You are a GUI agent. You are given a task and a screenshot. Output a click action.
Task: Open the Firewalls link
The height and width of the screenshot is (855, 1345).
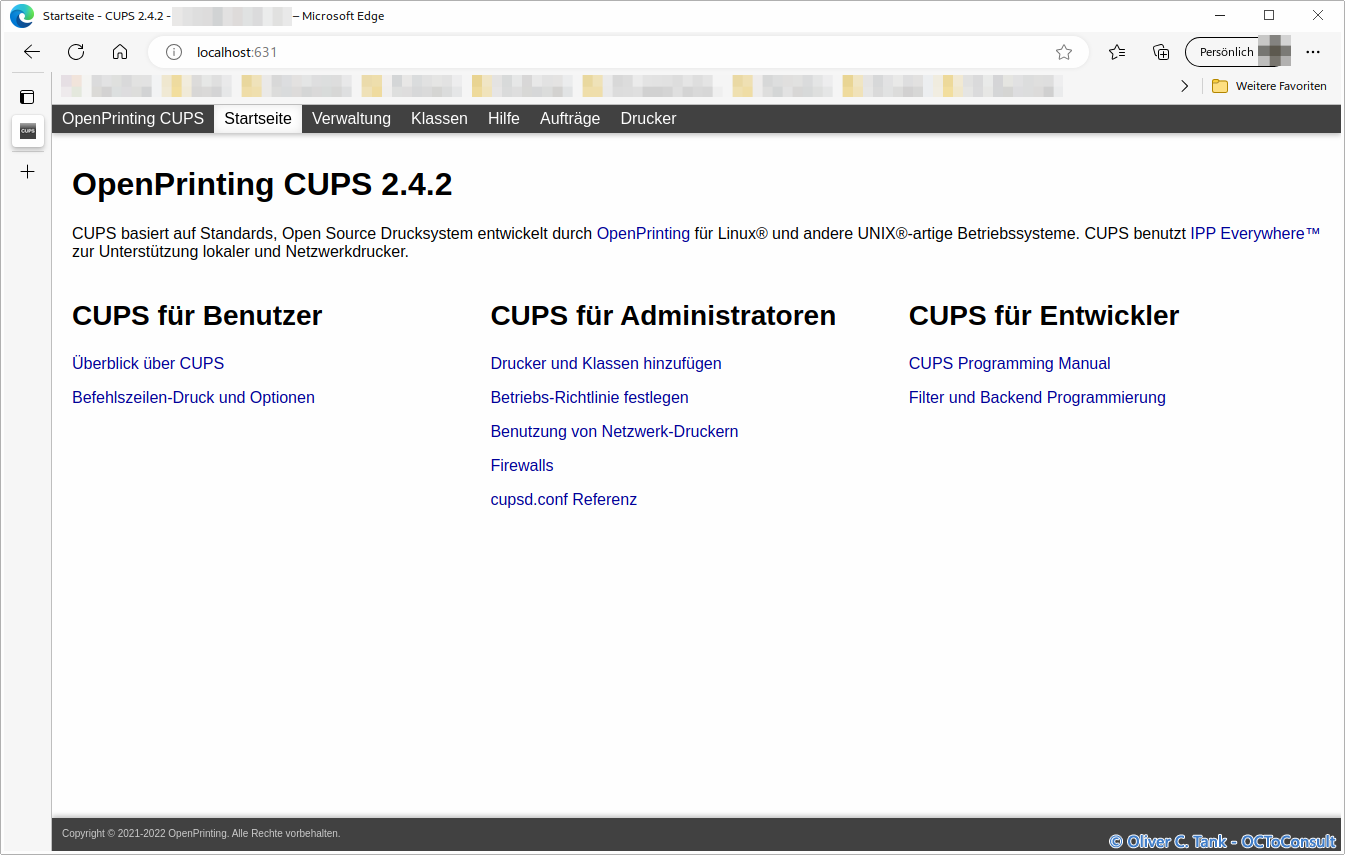tap(522, 466)
